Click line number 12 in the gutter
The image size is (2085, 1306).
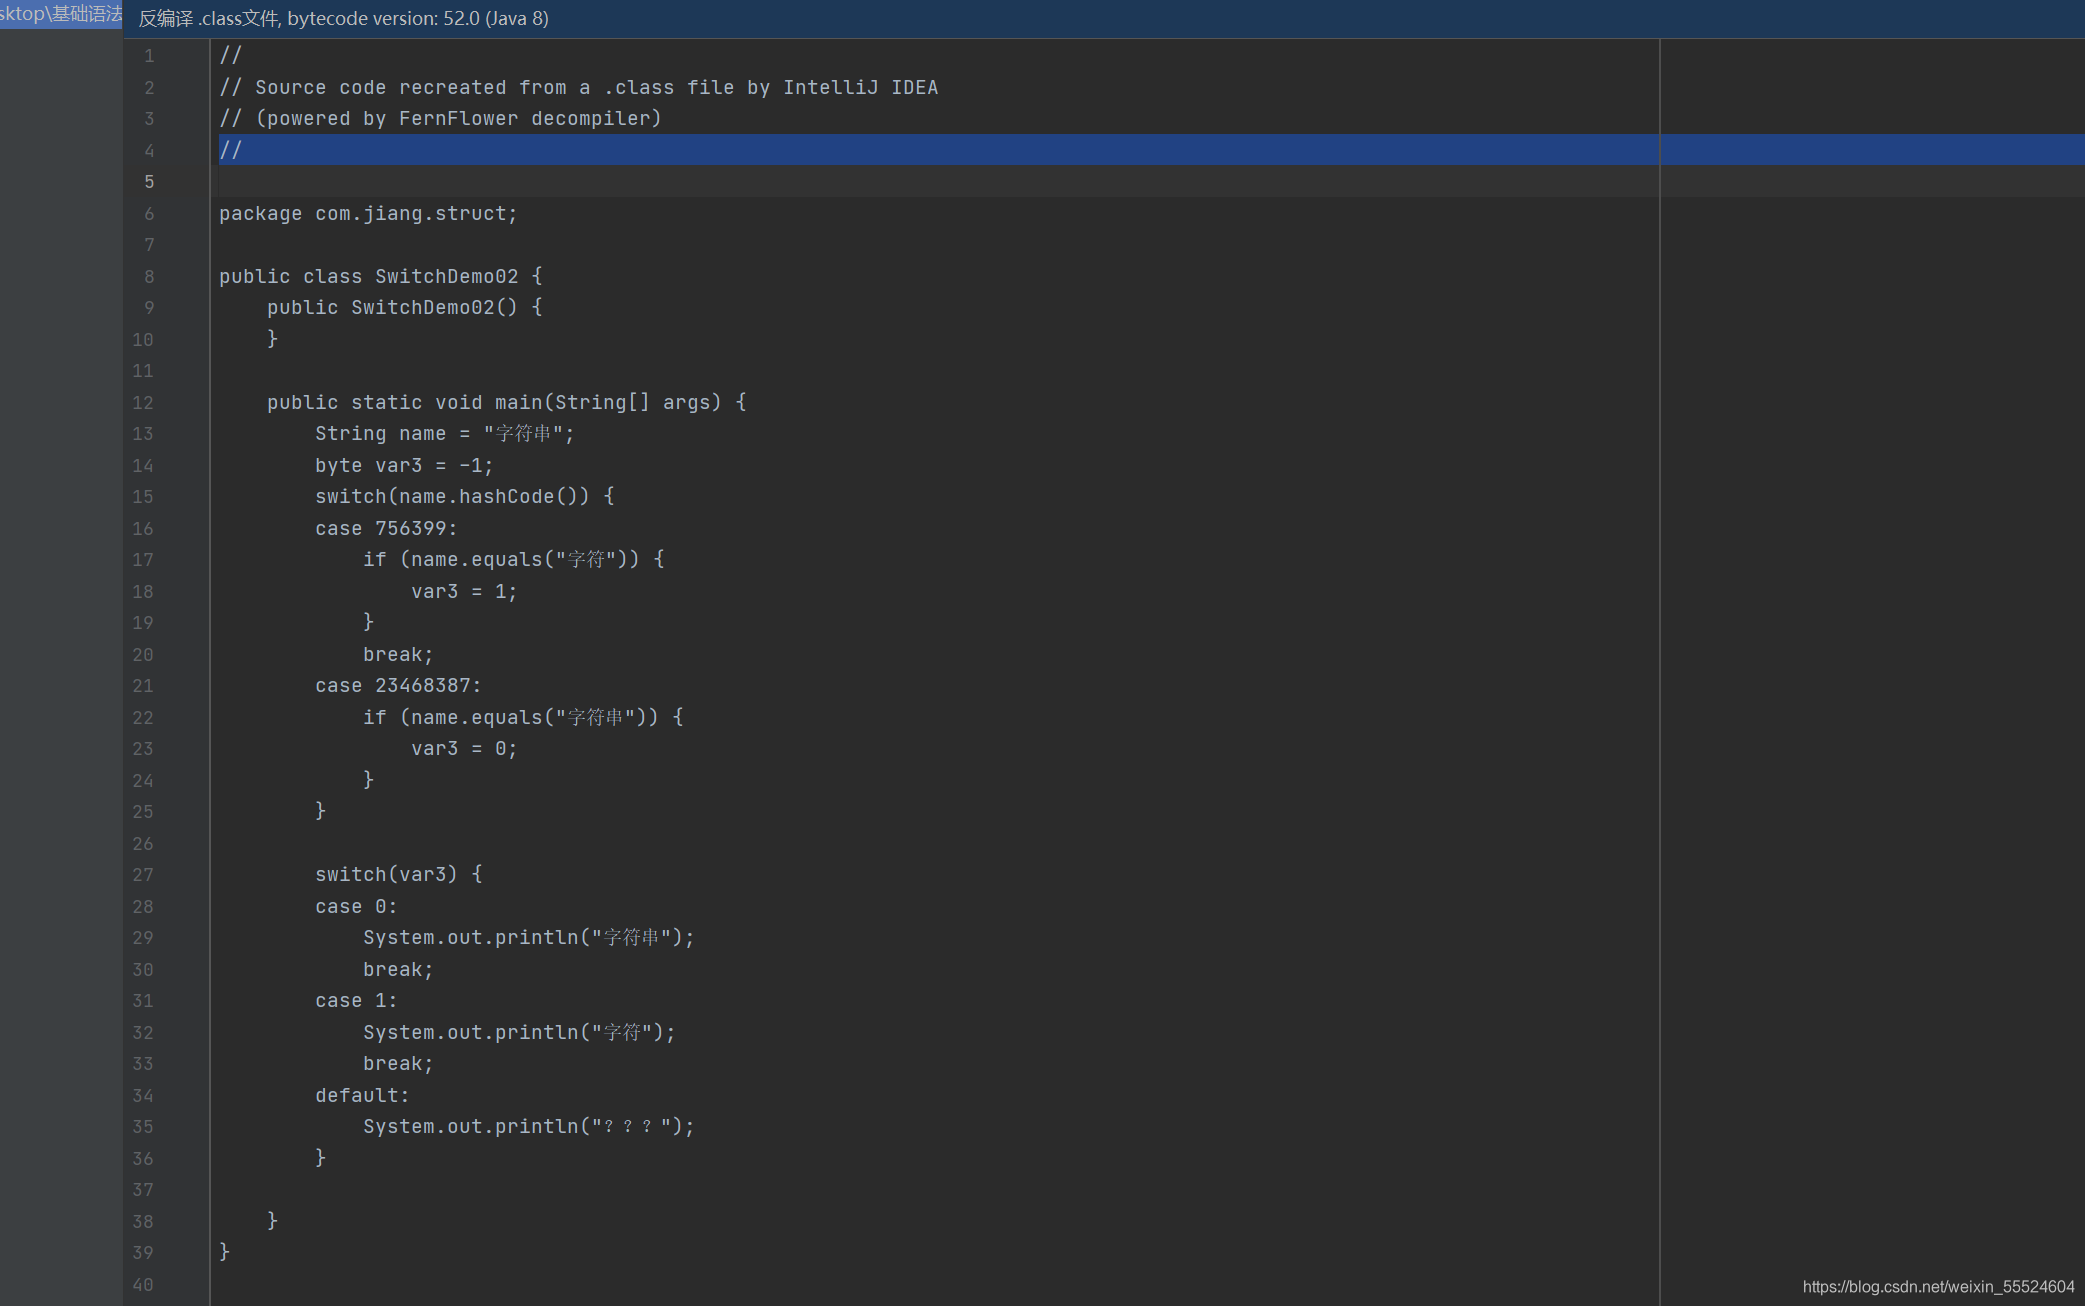click(x=143, y=402)
